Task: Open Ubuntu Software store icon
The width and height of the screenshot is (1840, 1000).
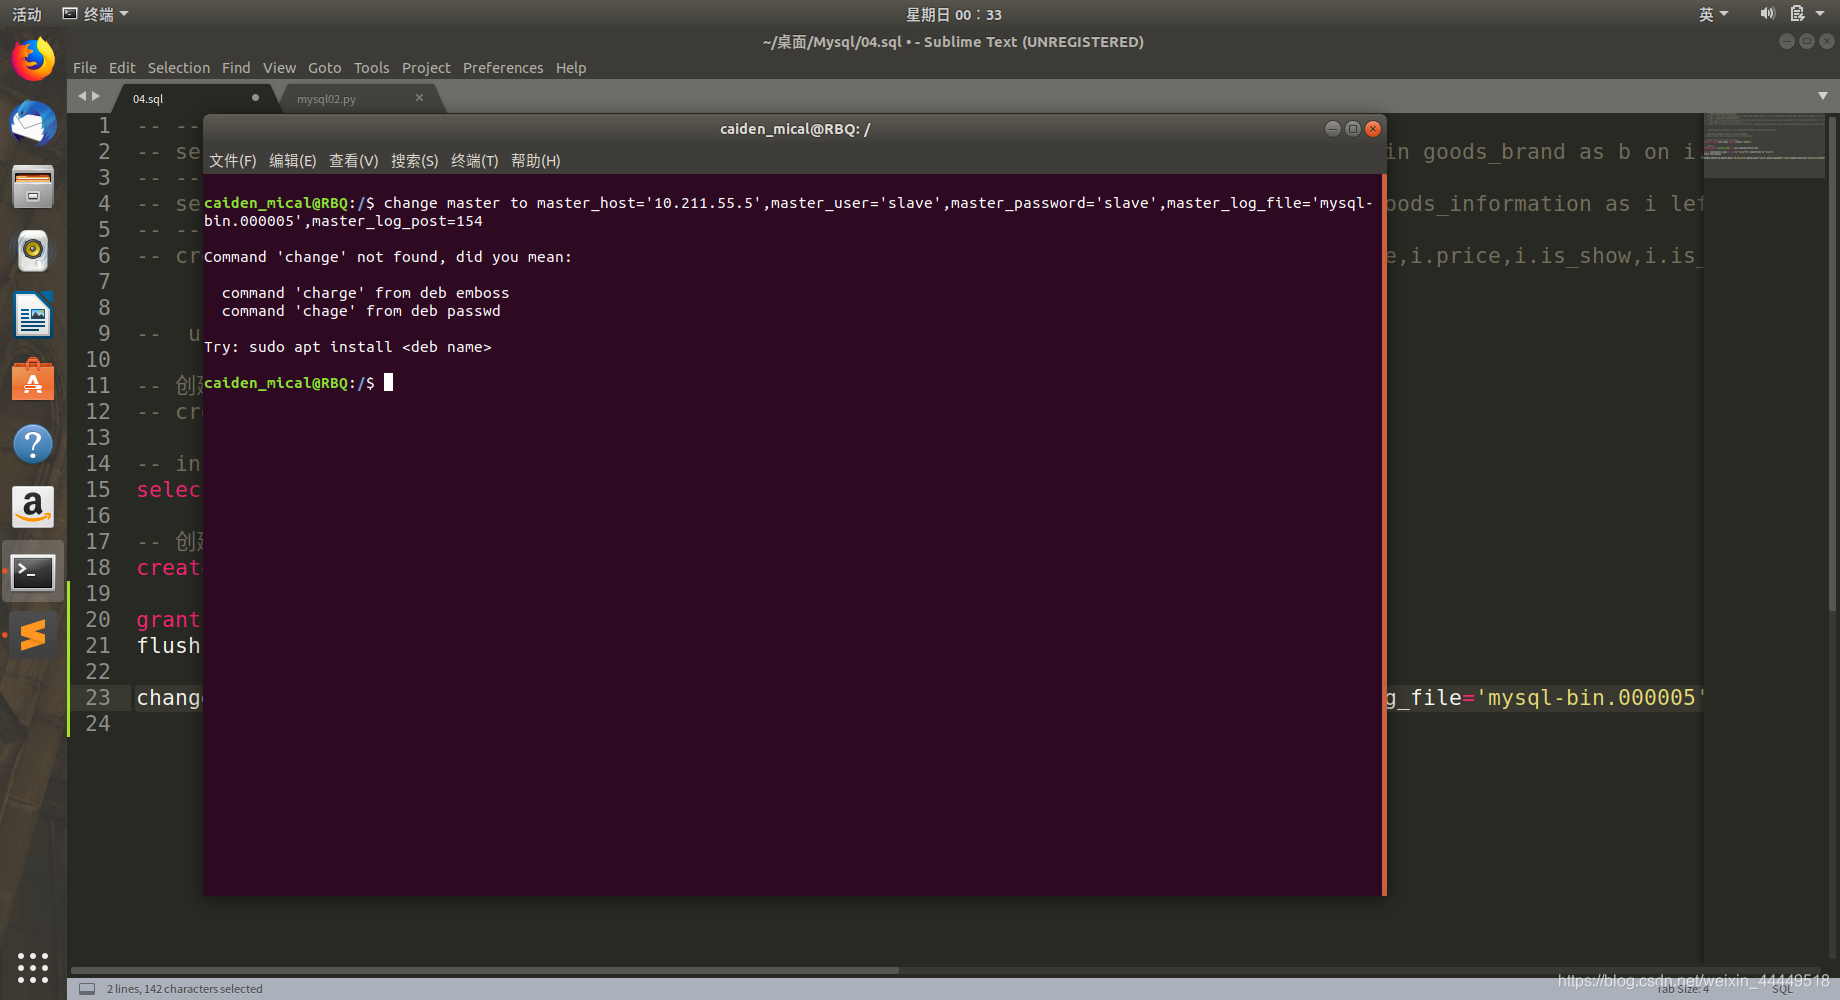Action: pos(33,380)
